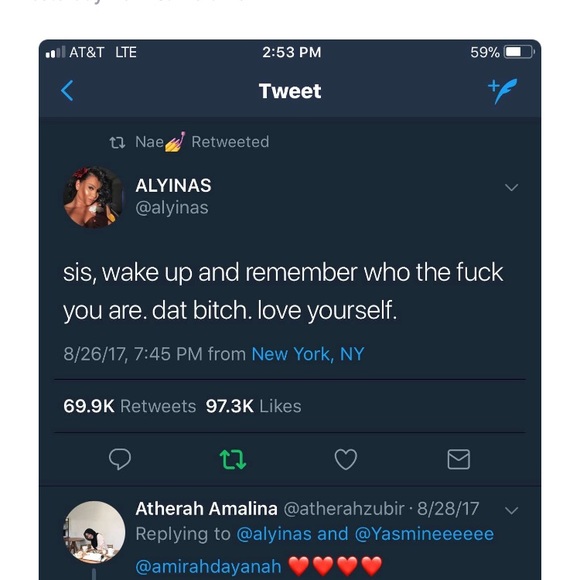Screen dimensions: 580x580
Task: Open the New York, NY location link
Action: pos(308,354)
